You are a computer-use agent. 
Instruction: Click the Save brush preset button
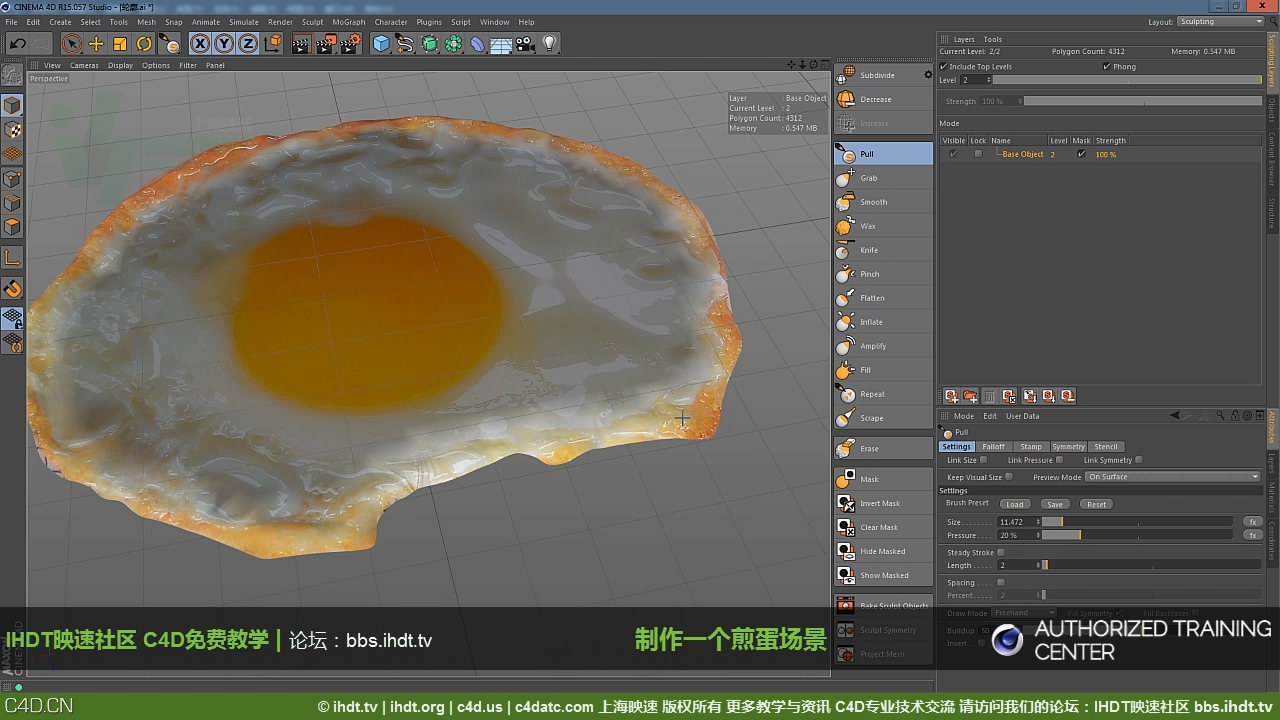1055,504
